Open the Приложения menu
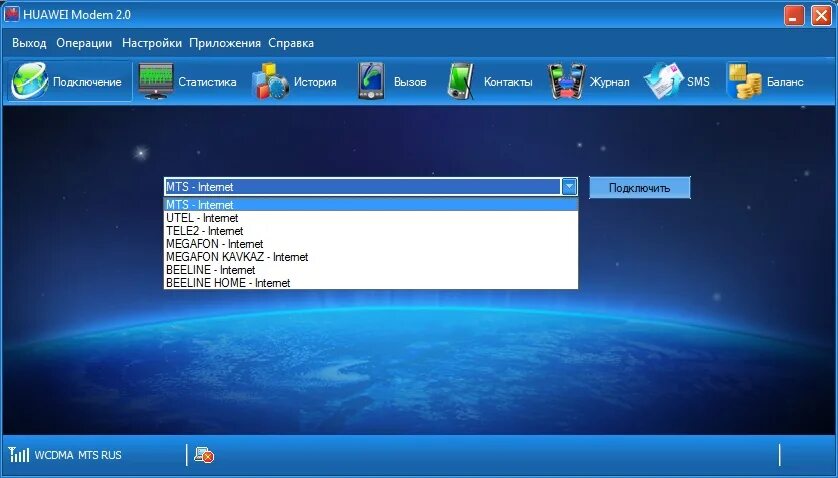This screenshot has height=478, width=838. [x=225, y=43]
